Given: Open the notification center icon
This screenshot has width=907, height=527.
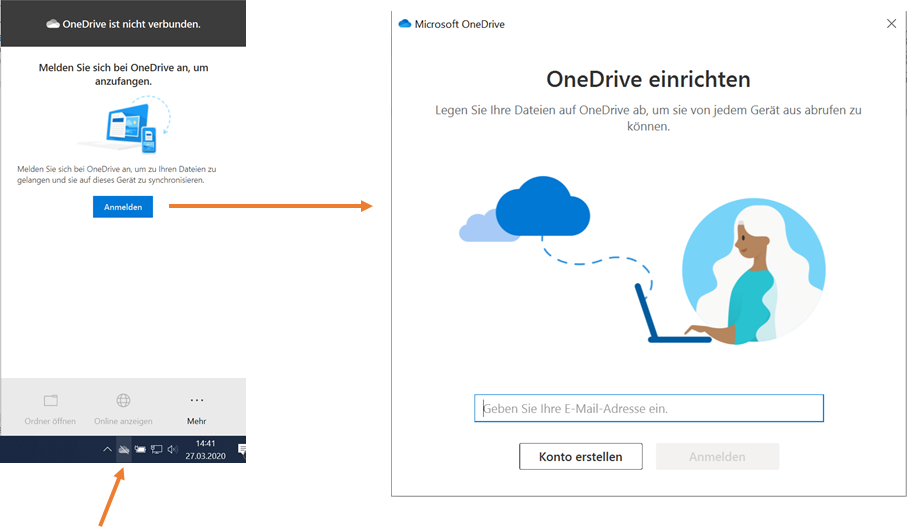Looking at the screenshot, I should click(242, 449).
